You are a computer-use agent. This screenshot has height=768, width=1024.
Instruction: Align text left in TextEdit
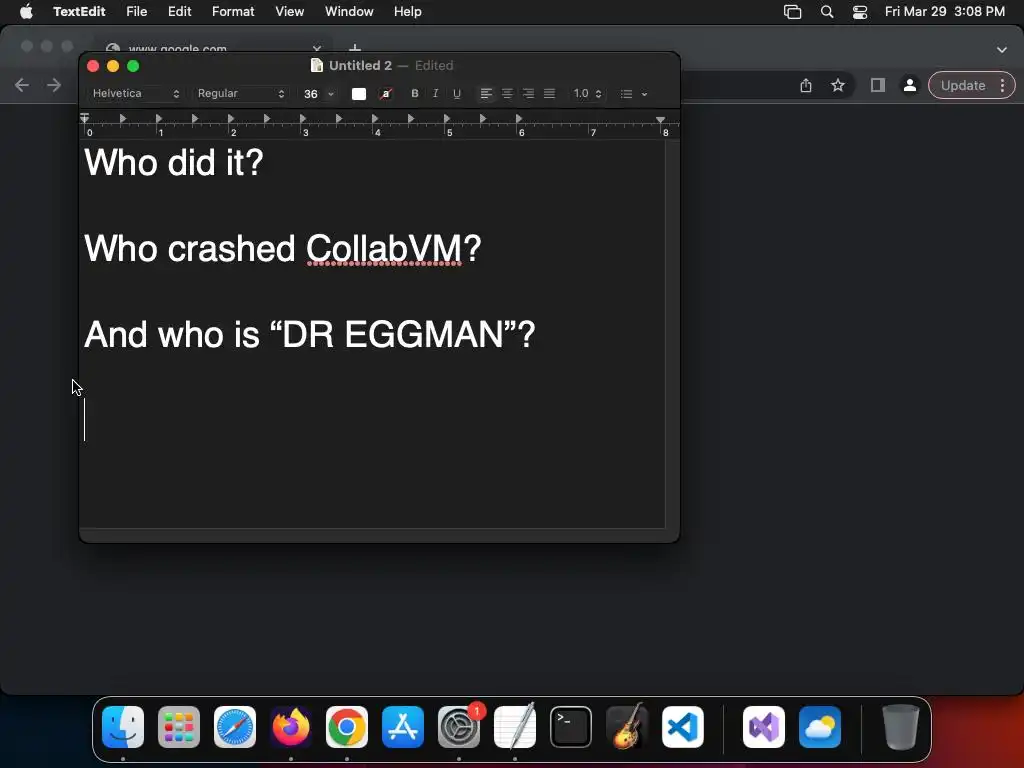[486, 93]
